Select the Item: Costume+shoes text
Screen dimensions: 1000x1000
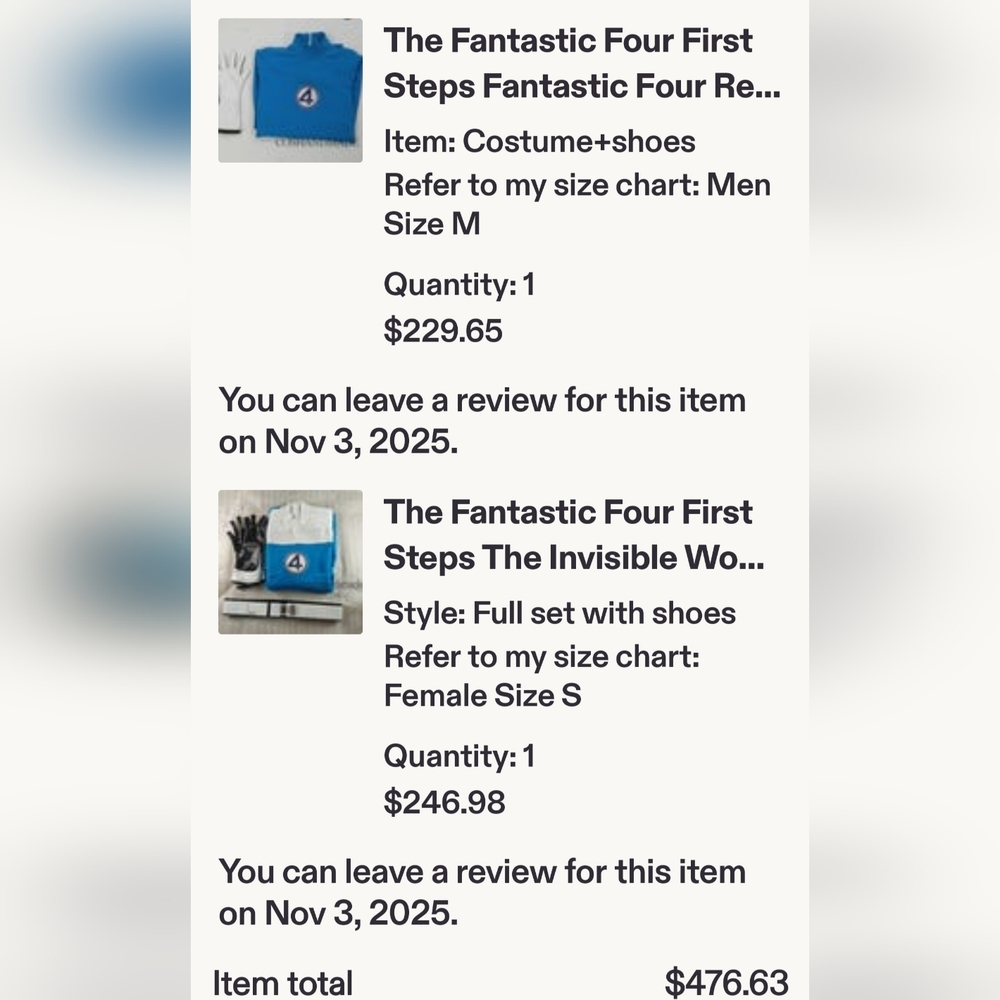tap(540, 141)
